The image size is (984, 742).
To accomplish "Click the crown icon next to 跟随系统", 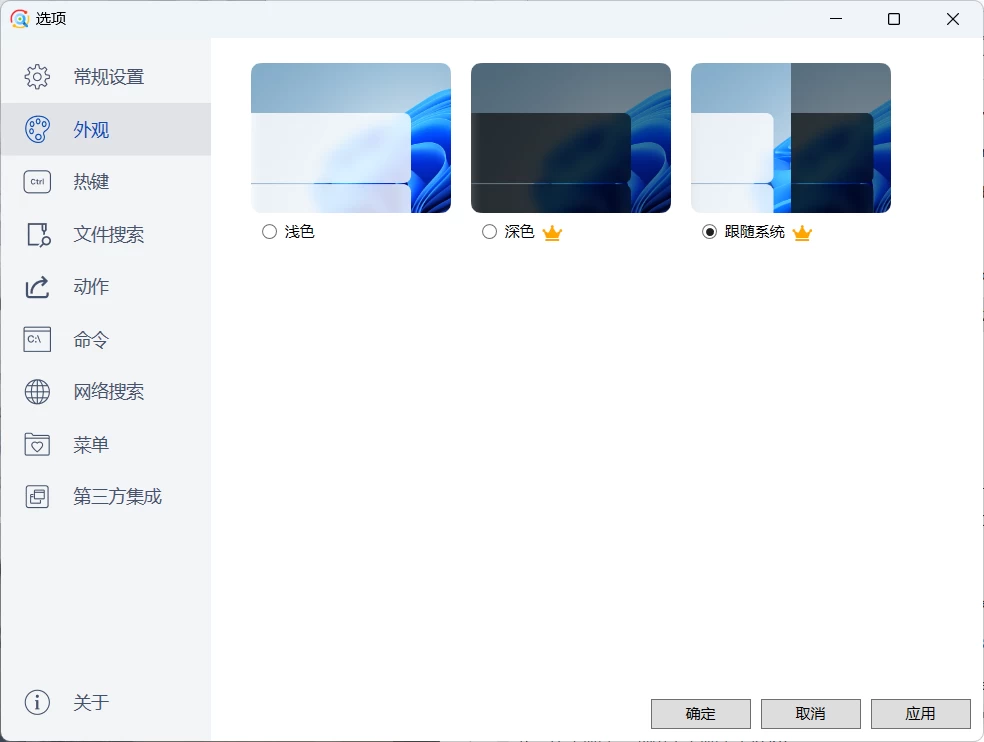I will pyautogui.click(x=802, y=233).
